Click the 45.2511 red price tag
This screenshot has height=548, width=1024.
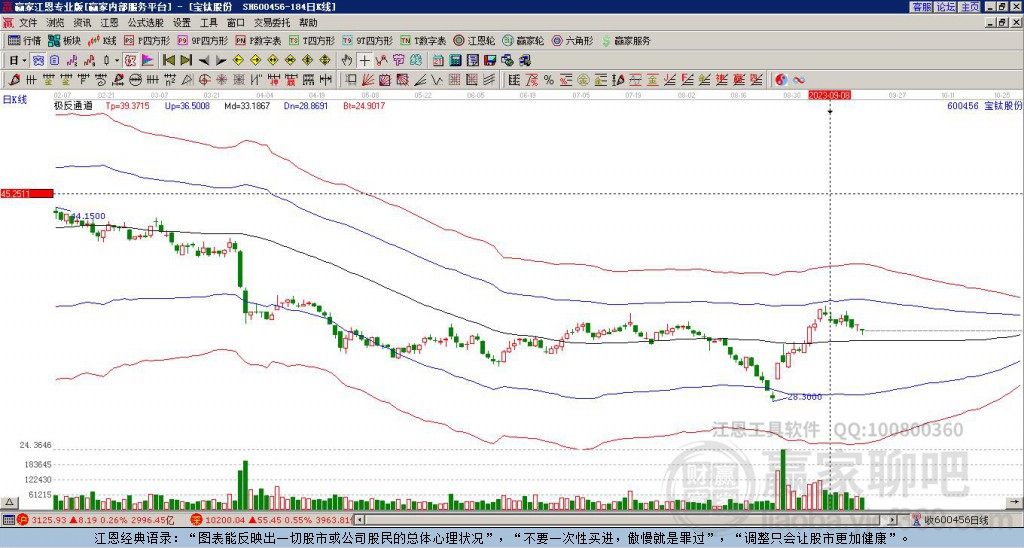[x=27, y=193]
